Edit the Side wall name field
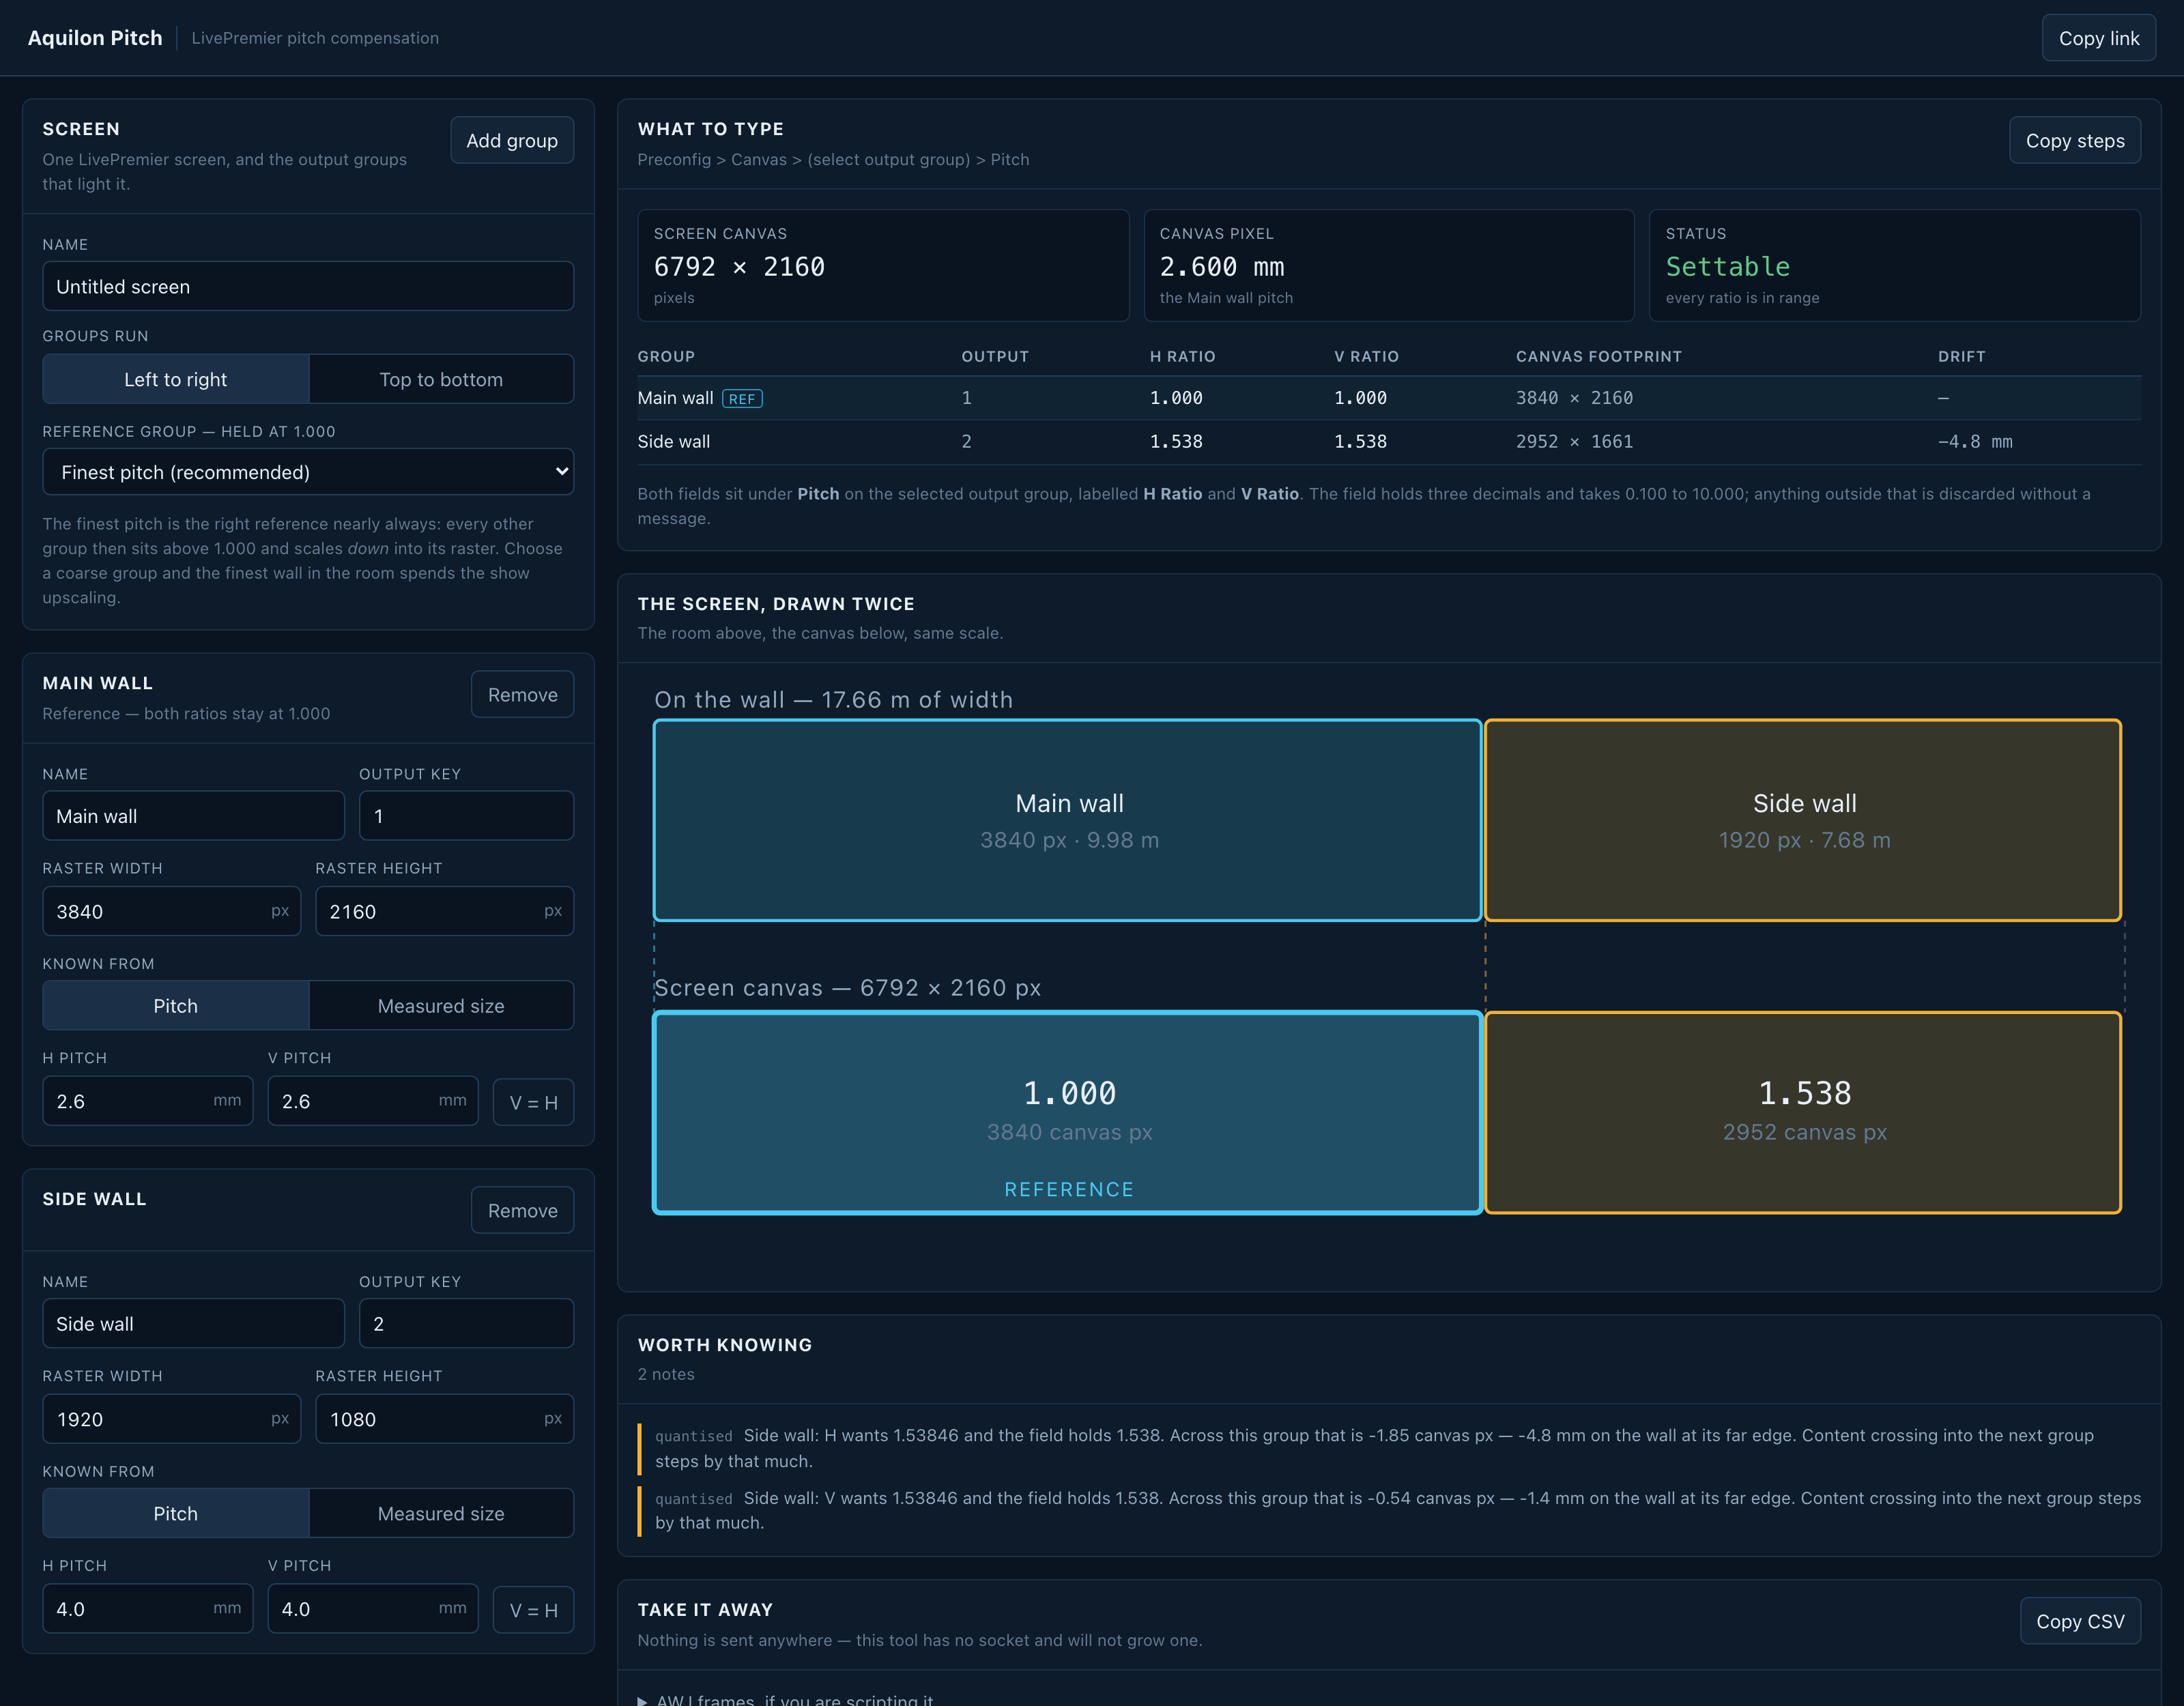Viewport: 2184px width, 1706px height. (x=193, y=1323)
